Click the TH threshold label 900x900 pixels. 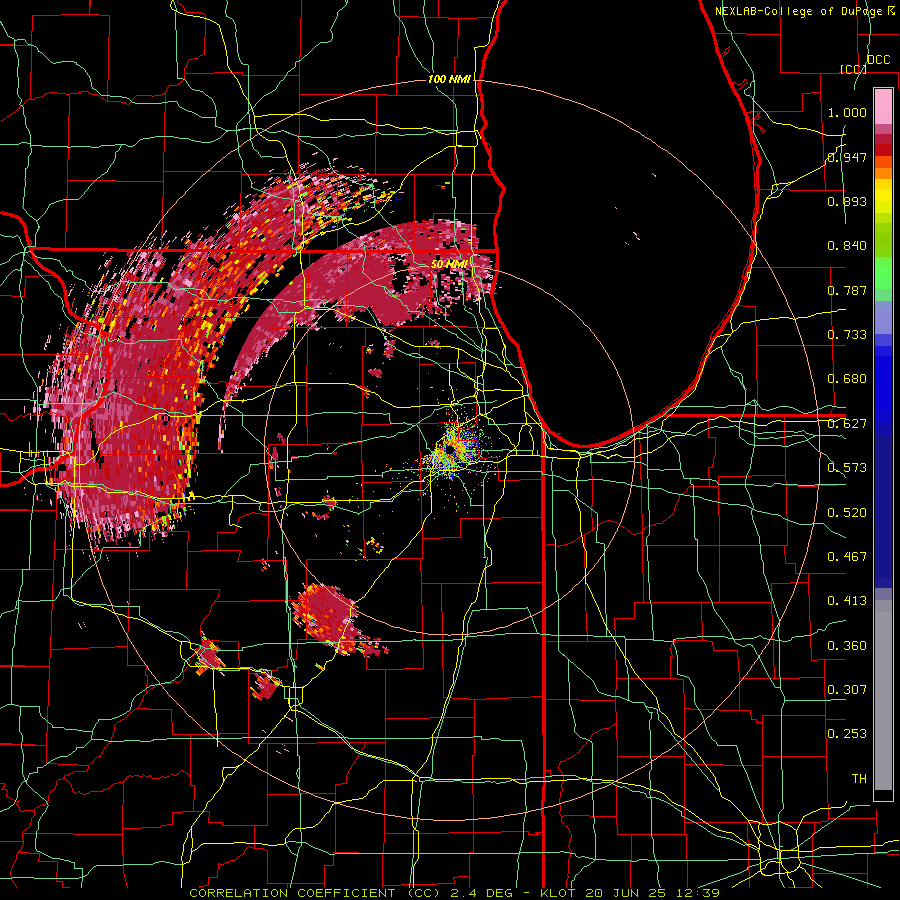pyautogui.click(x=859, y=779)
